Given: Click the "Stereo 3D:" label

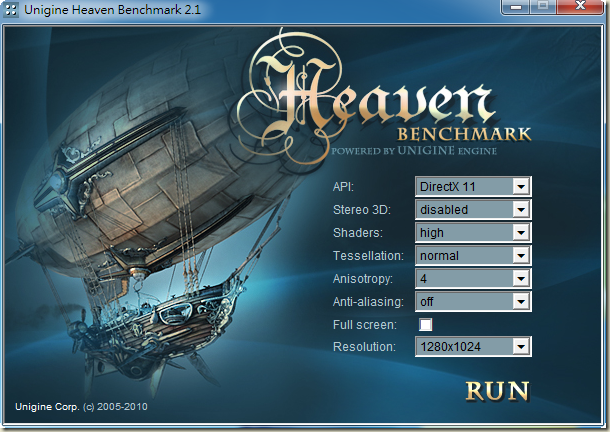Looking at the screenshot, I should point(362,210).
